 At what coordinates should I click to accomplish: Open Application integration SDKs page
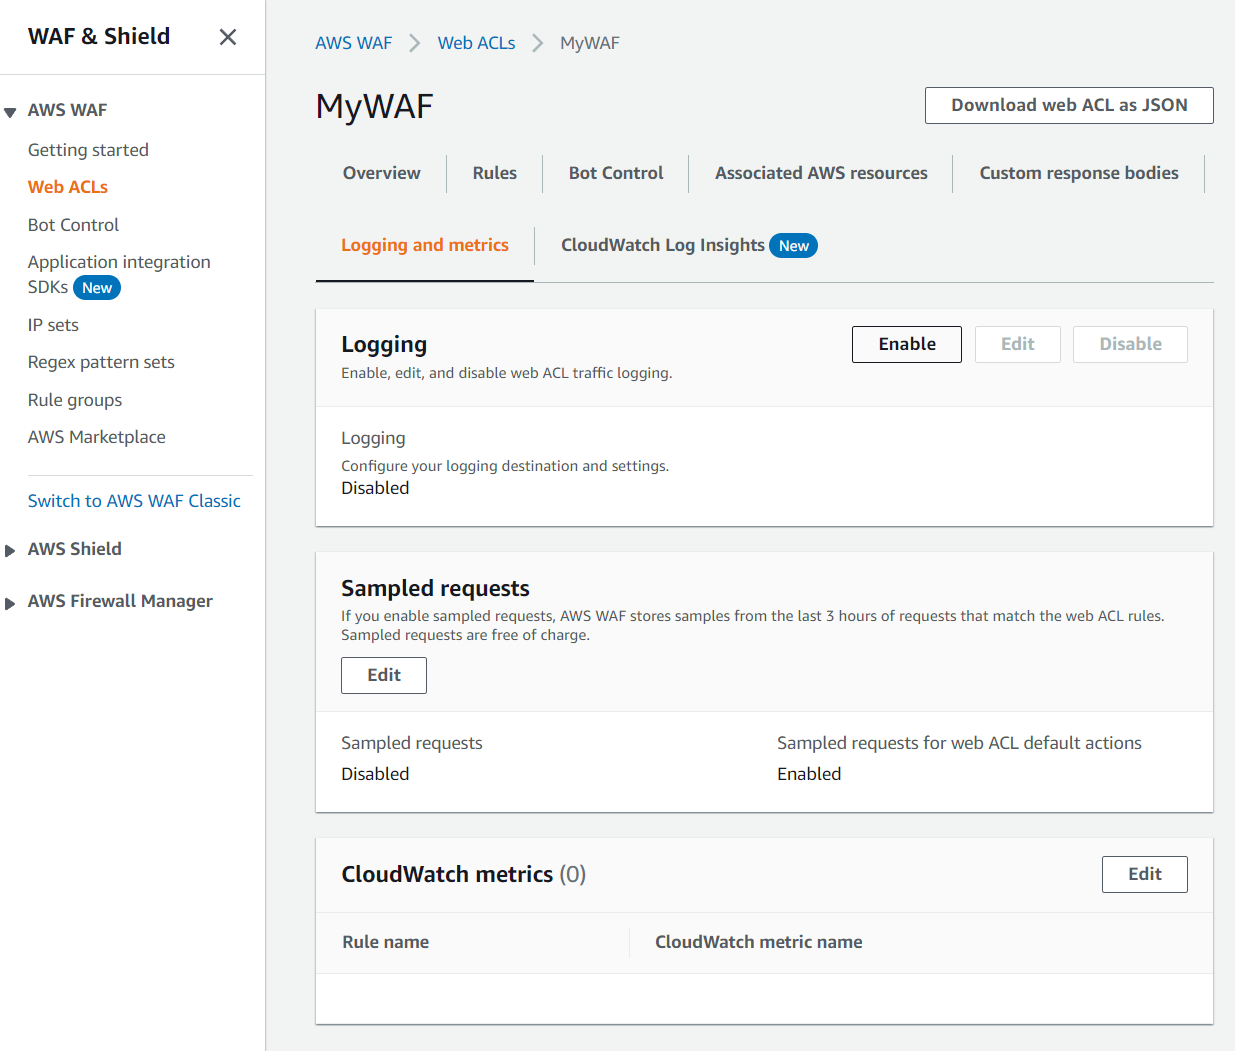click(119, 274)
